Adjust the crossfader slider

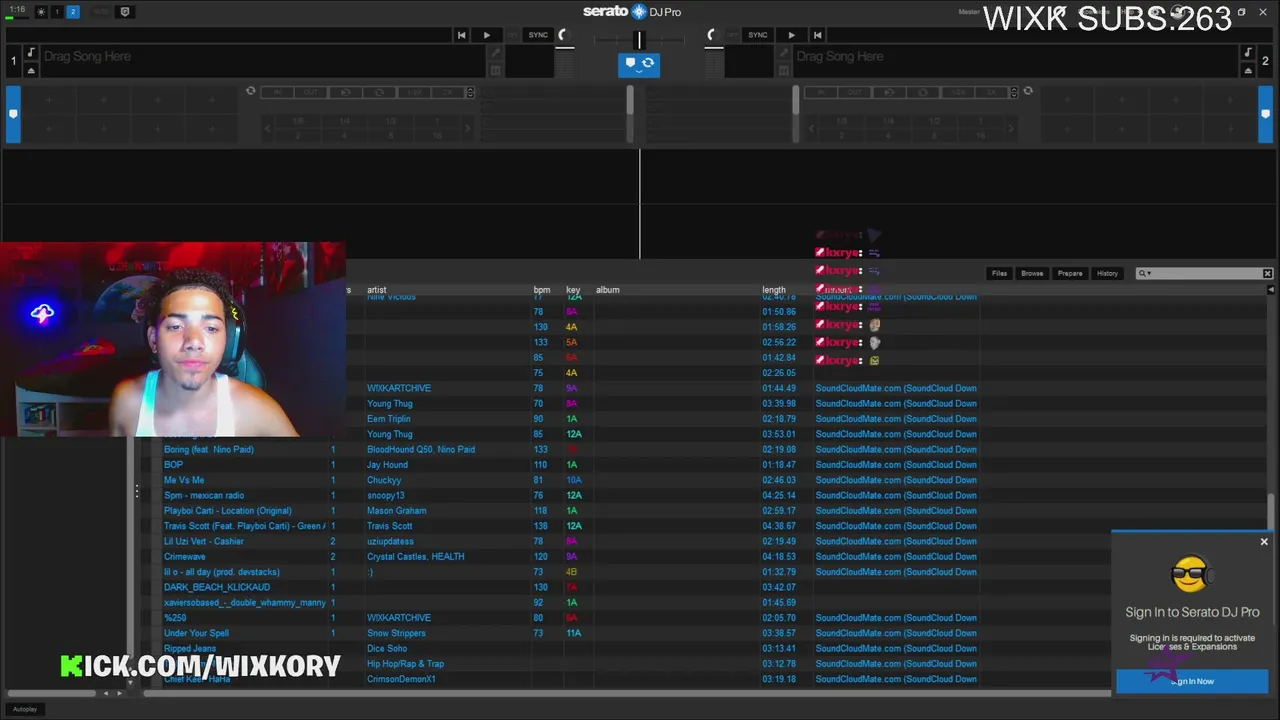[x=639, y=40]
